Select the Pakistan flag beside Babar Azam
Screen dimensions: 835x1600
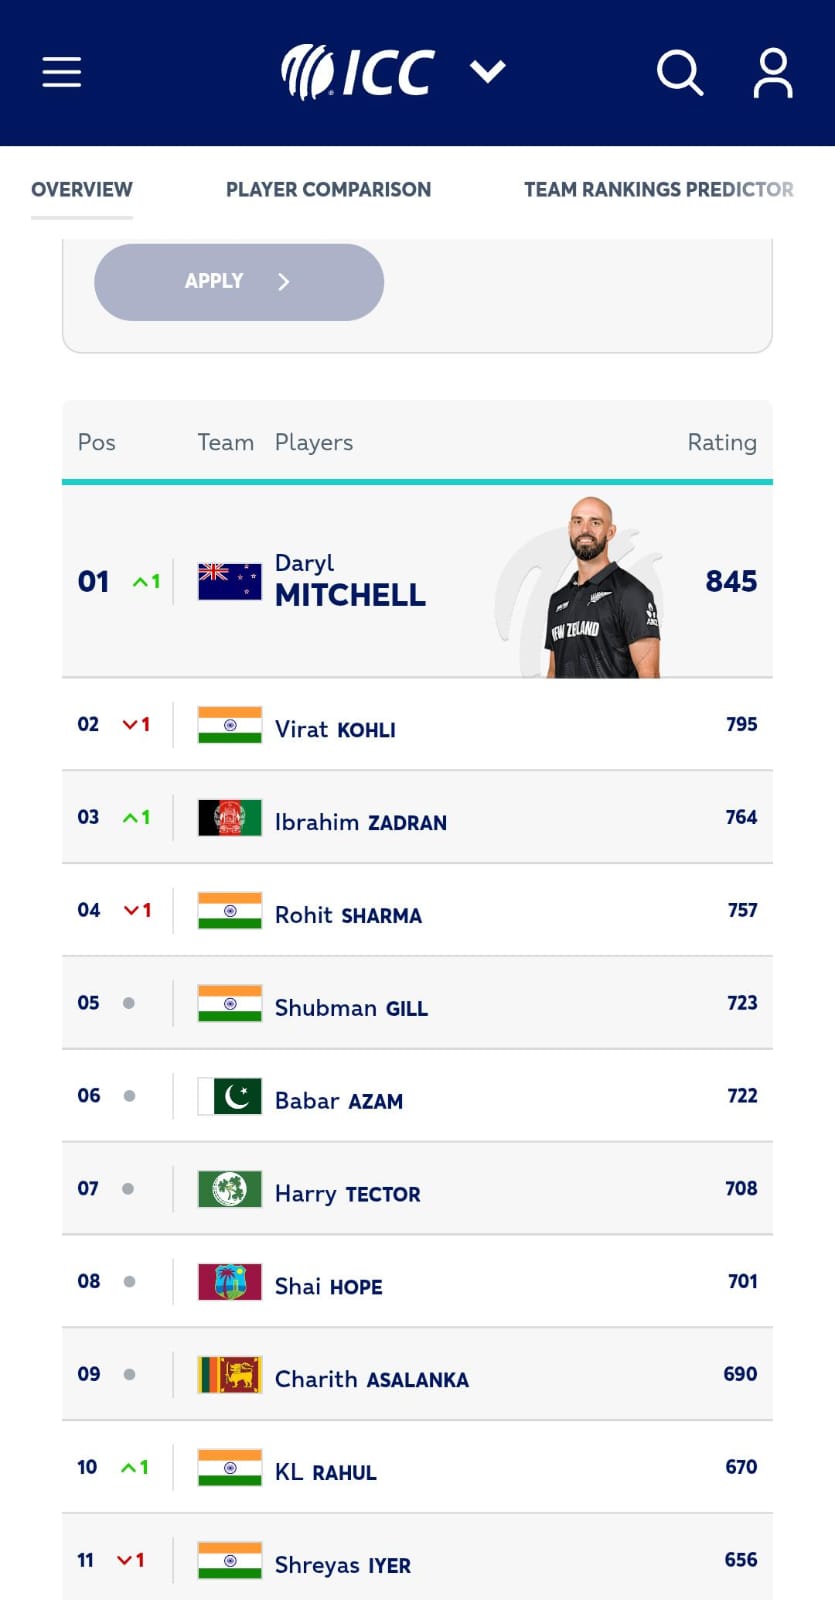coord(228,1095)
